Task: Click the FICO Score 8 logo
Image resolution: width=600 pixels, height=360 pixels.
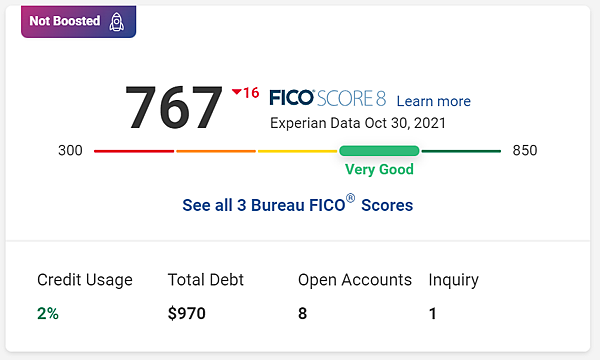Action: pos(328,98)
